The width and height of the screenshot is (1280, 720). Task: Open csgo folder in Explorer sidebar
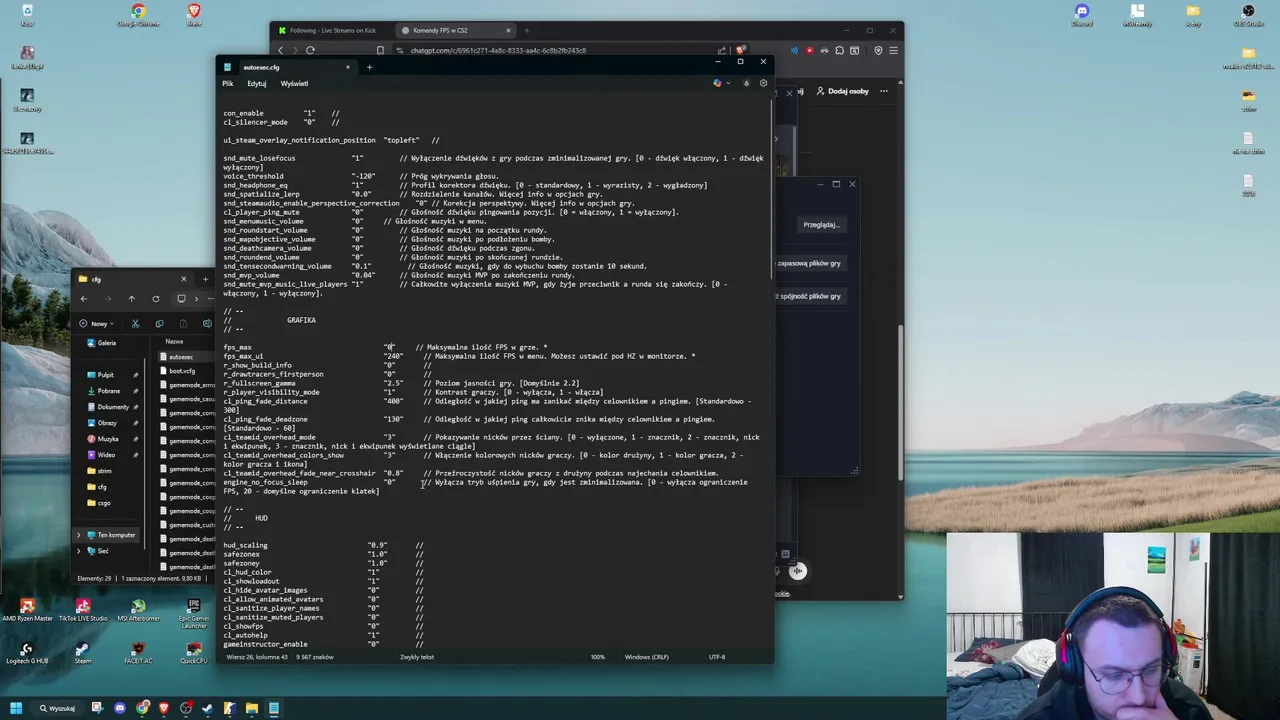pyautogui.click(x=98, y=503)
